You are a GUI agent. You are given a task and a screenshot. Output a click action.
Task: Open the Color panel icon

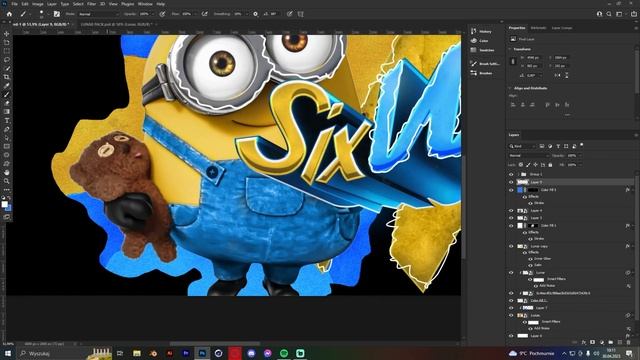coord(473,40)
